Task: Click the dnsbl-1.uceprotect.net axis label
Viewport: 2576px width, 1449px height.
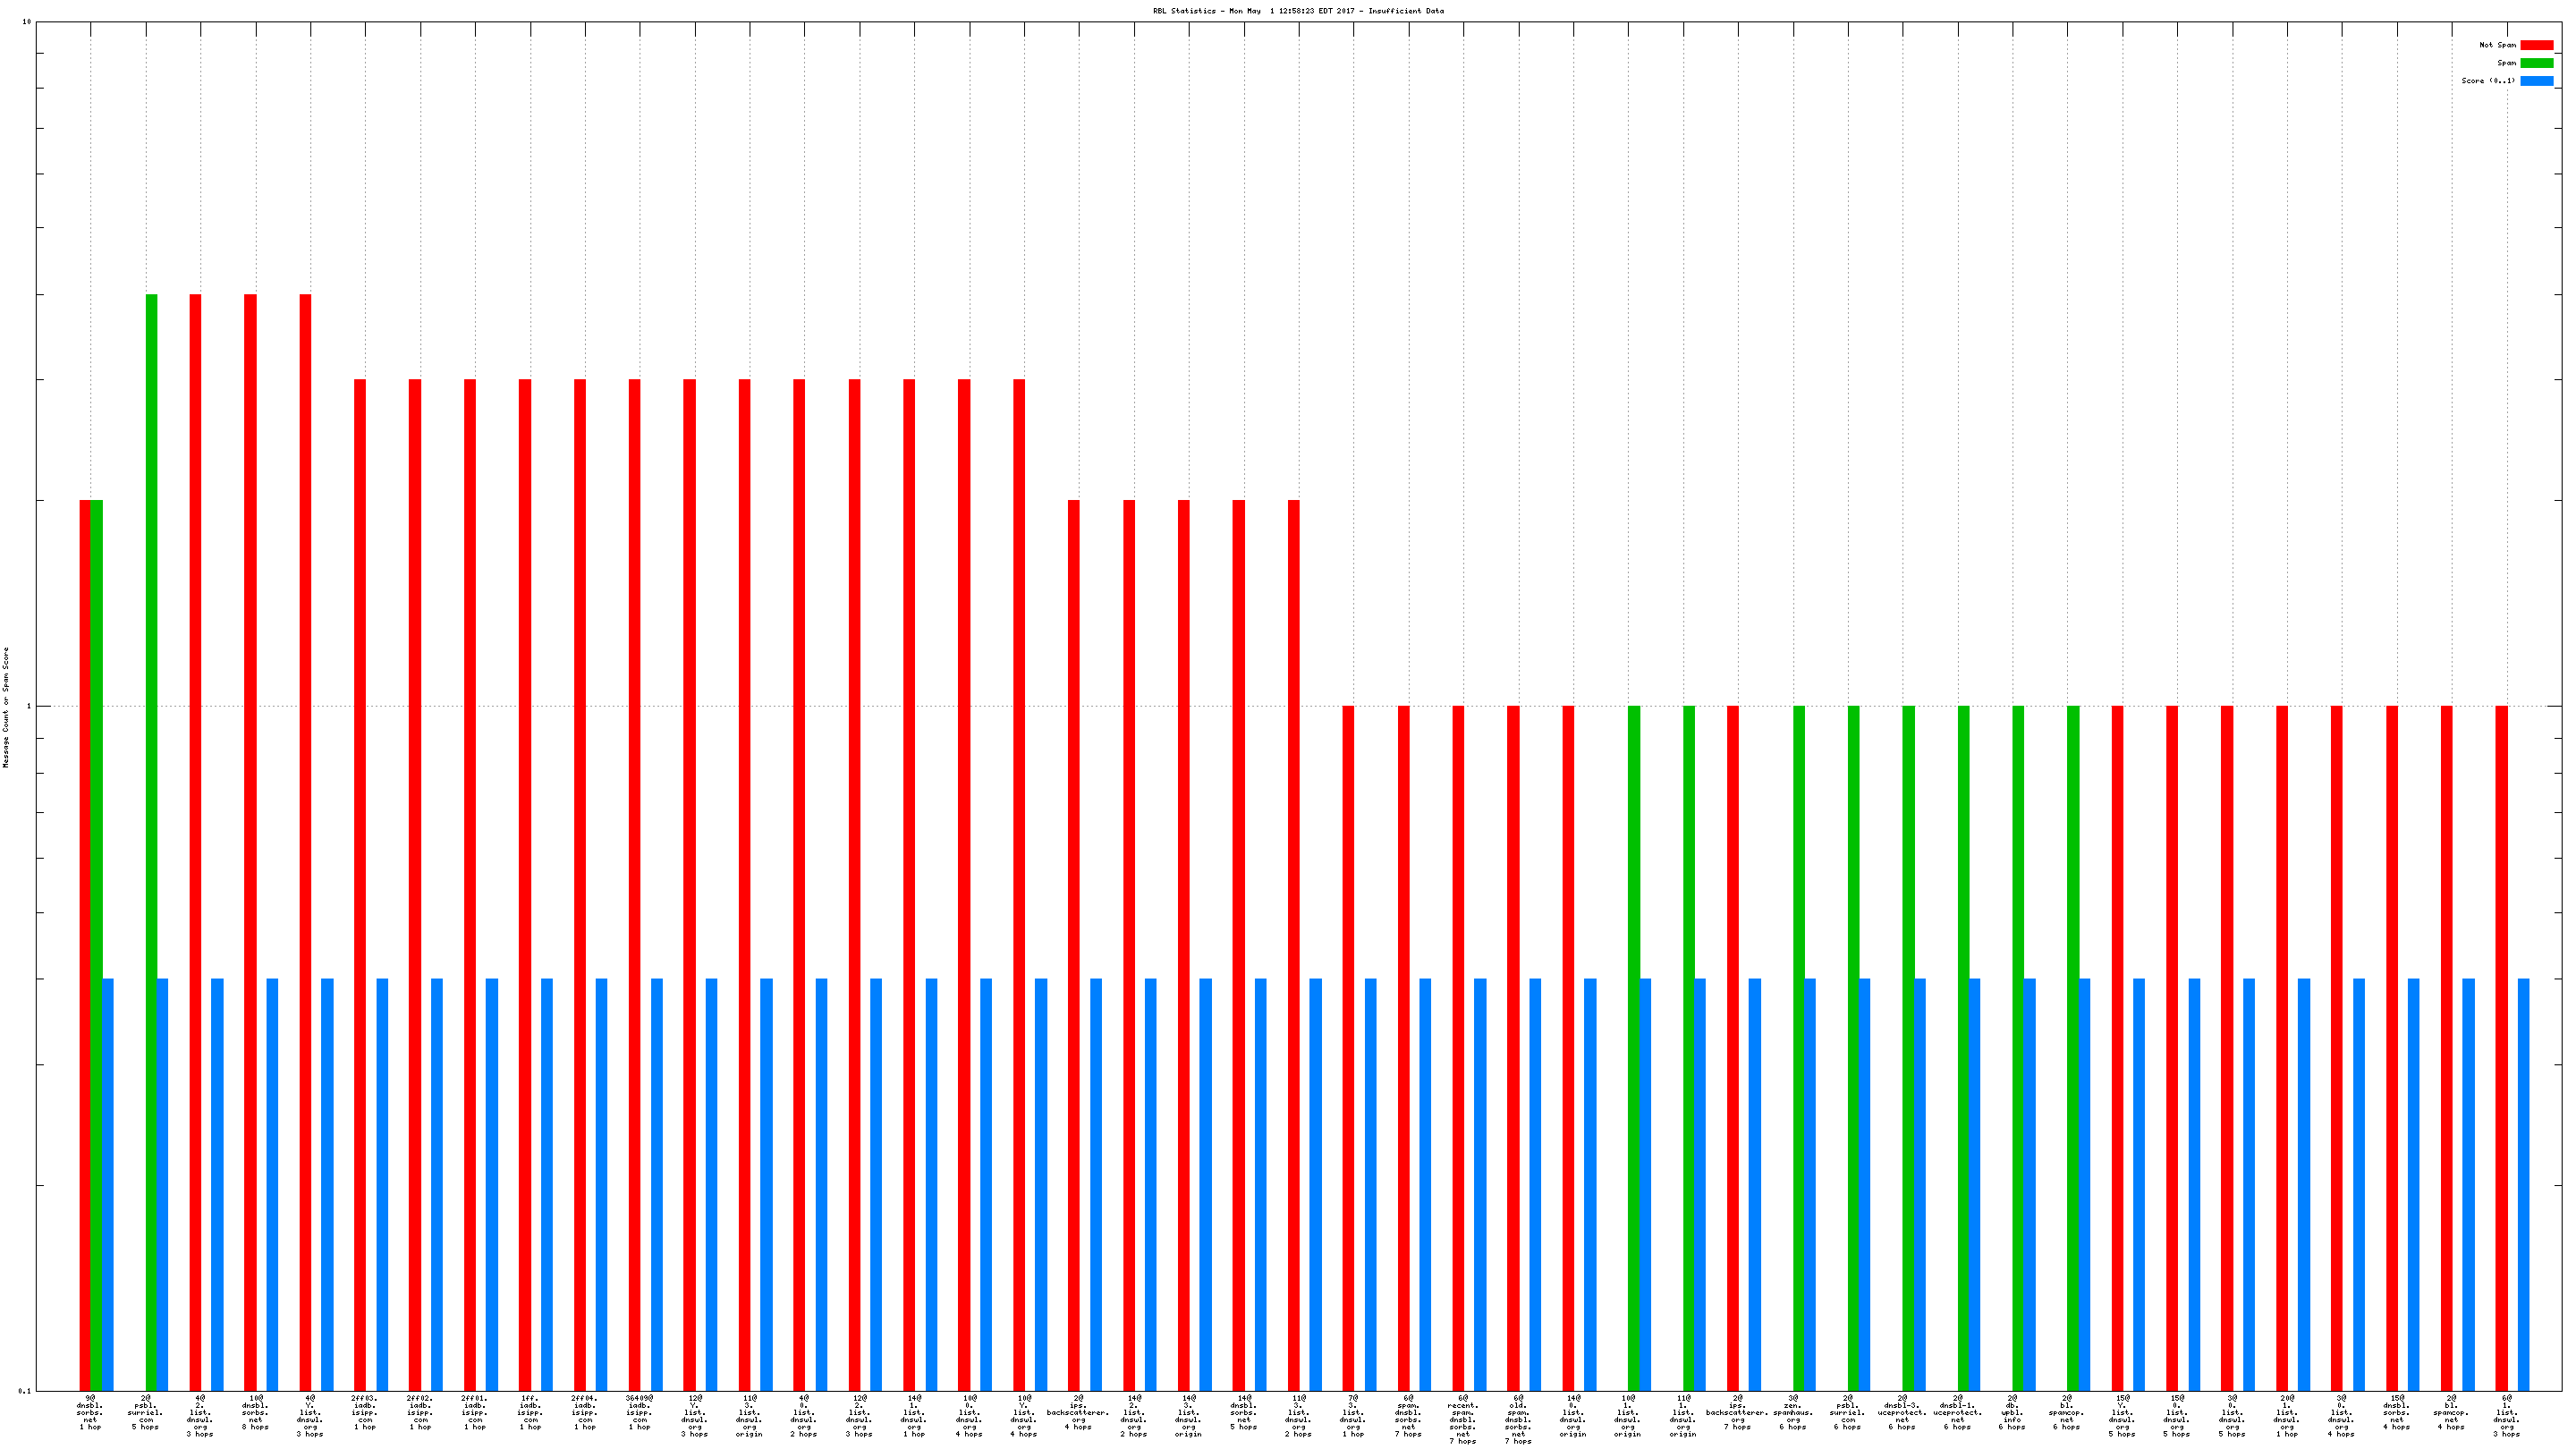Action: coord(1957,1412)
